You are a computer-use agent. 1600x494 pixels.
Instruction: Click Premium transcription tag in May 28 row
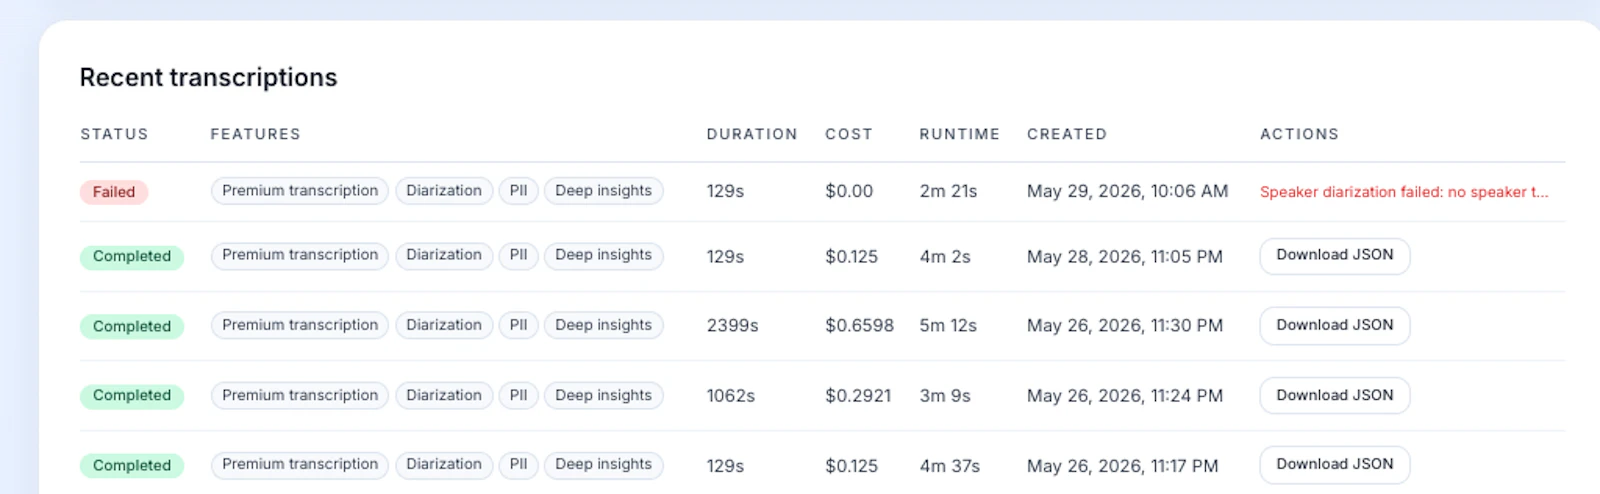(x=300, y=256)
